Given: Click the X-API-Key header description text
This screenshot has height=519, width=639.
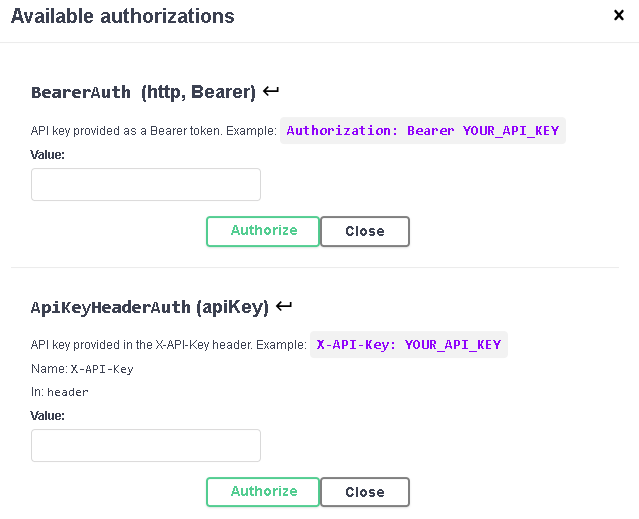Looking at the screenshot, I should coord(168,345).
